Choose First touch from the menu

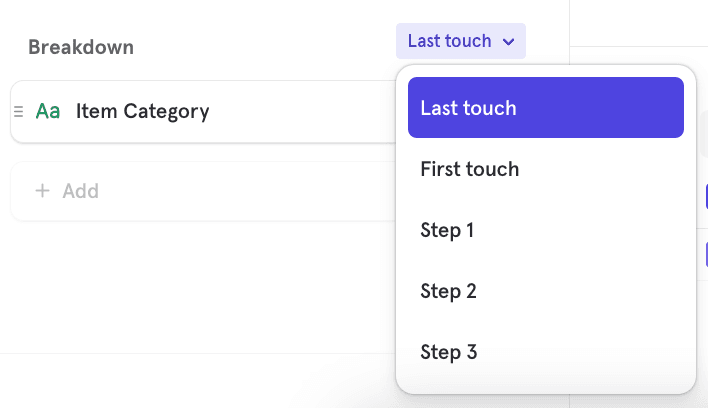click(x=469, y=169)
